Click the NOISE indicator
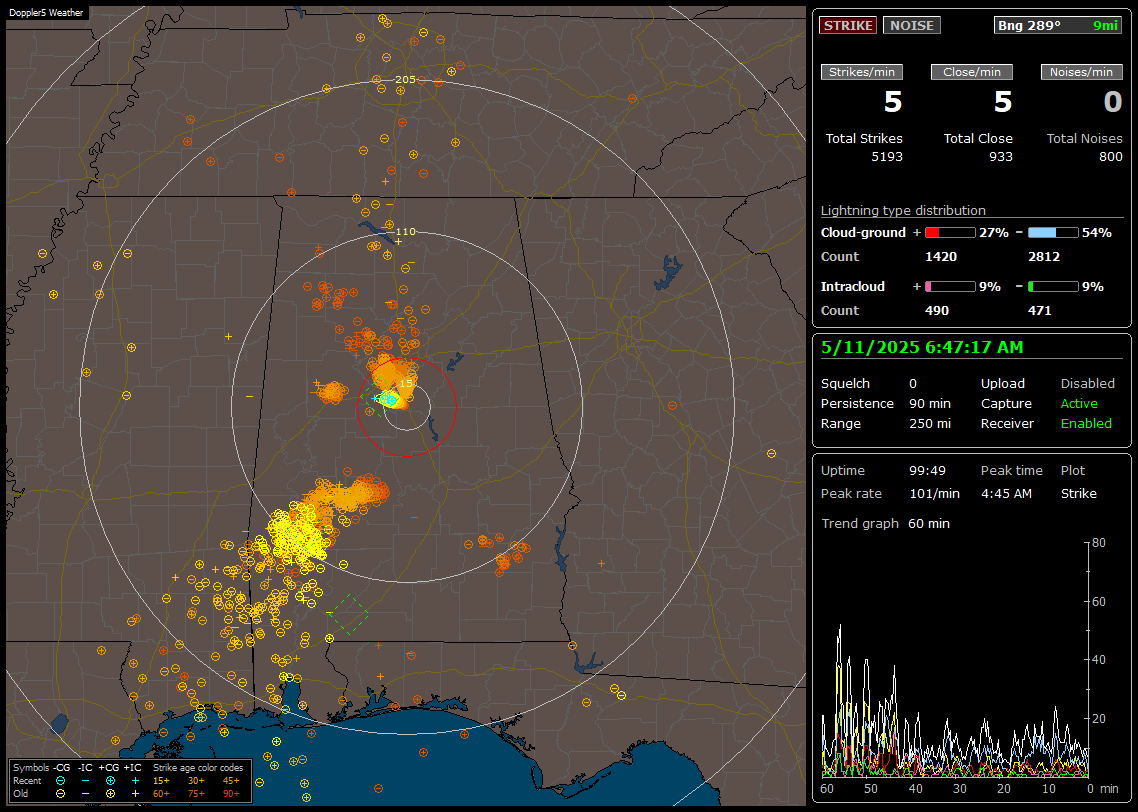Viewport: 1138px width, 812px height. click(x=912, y=25)
